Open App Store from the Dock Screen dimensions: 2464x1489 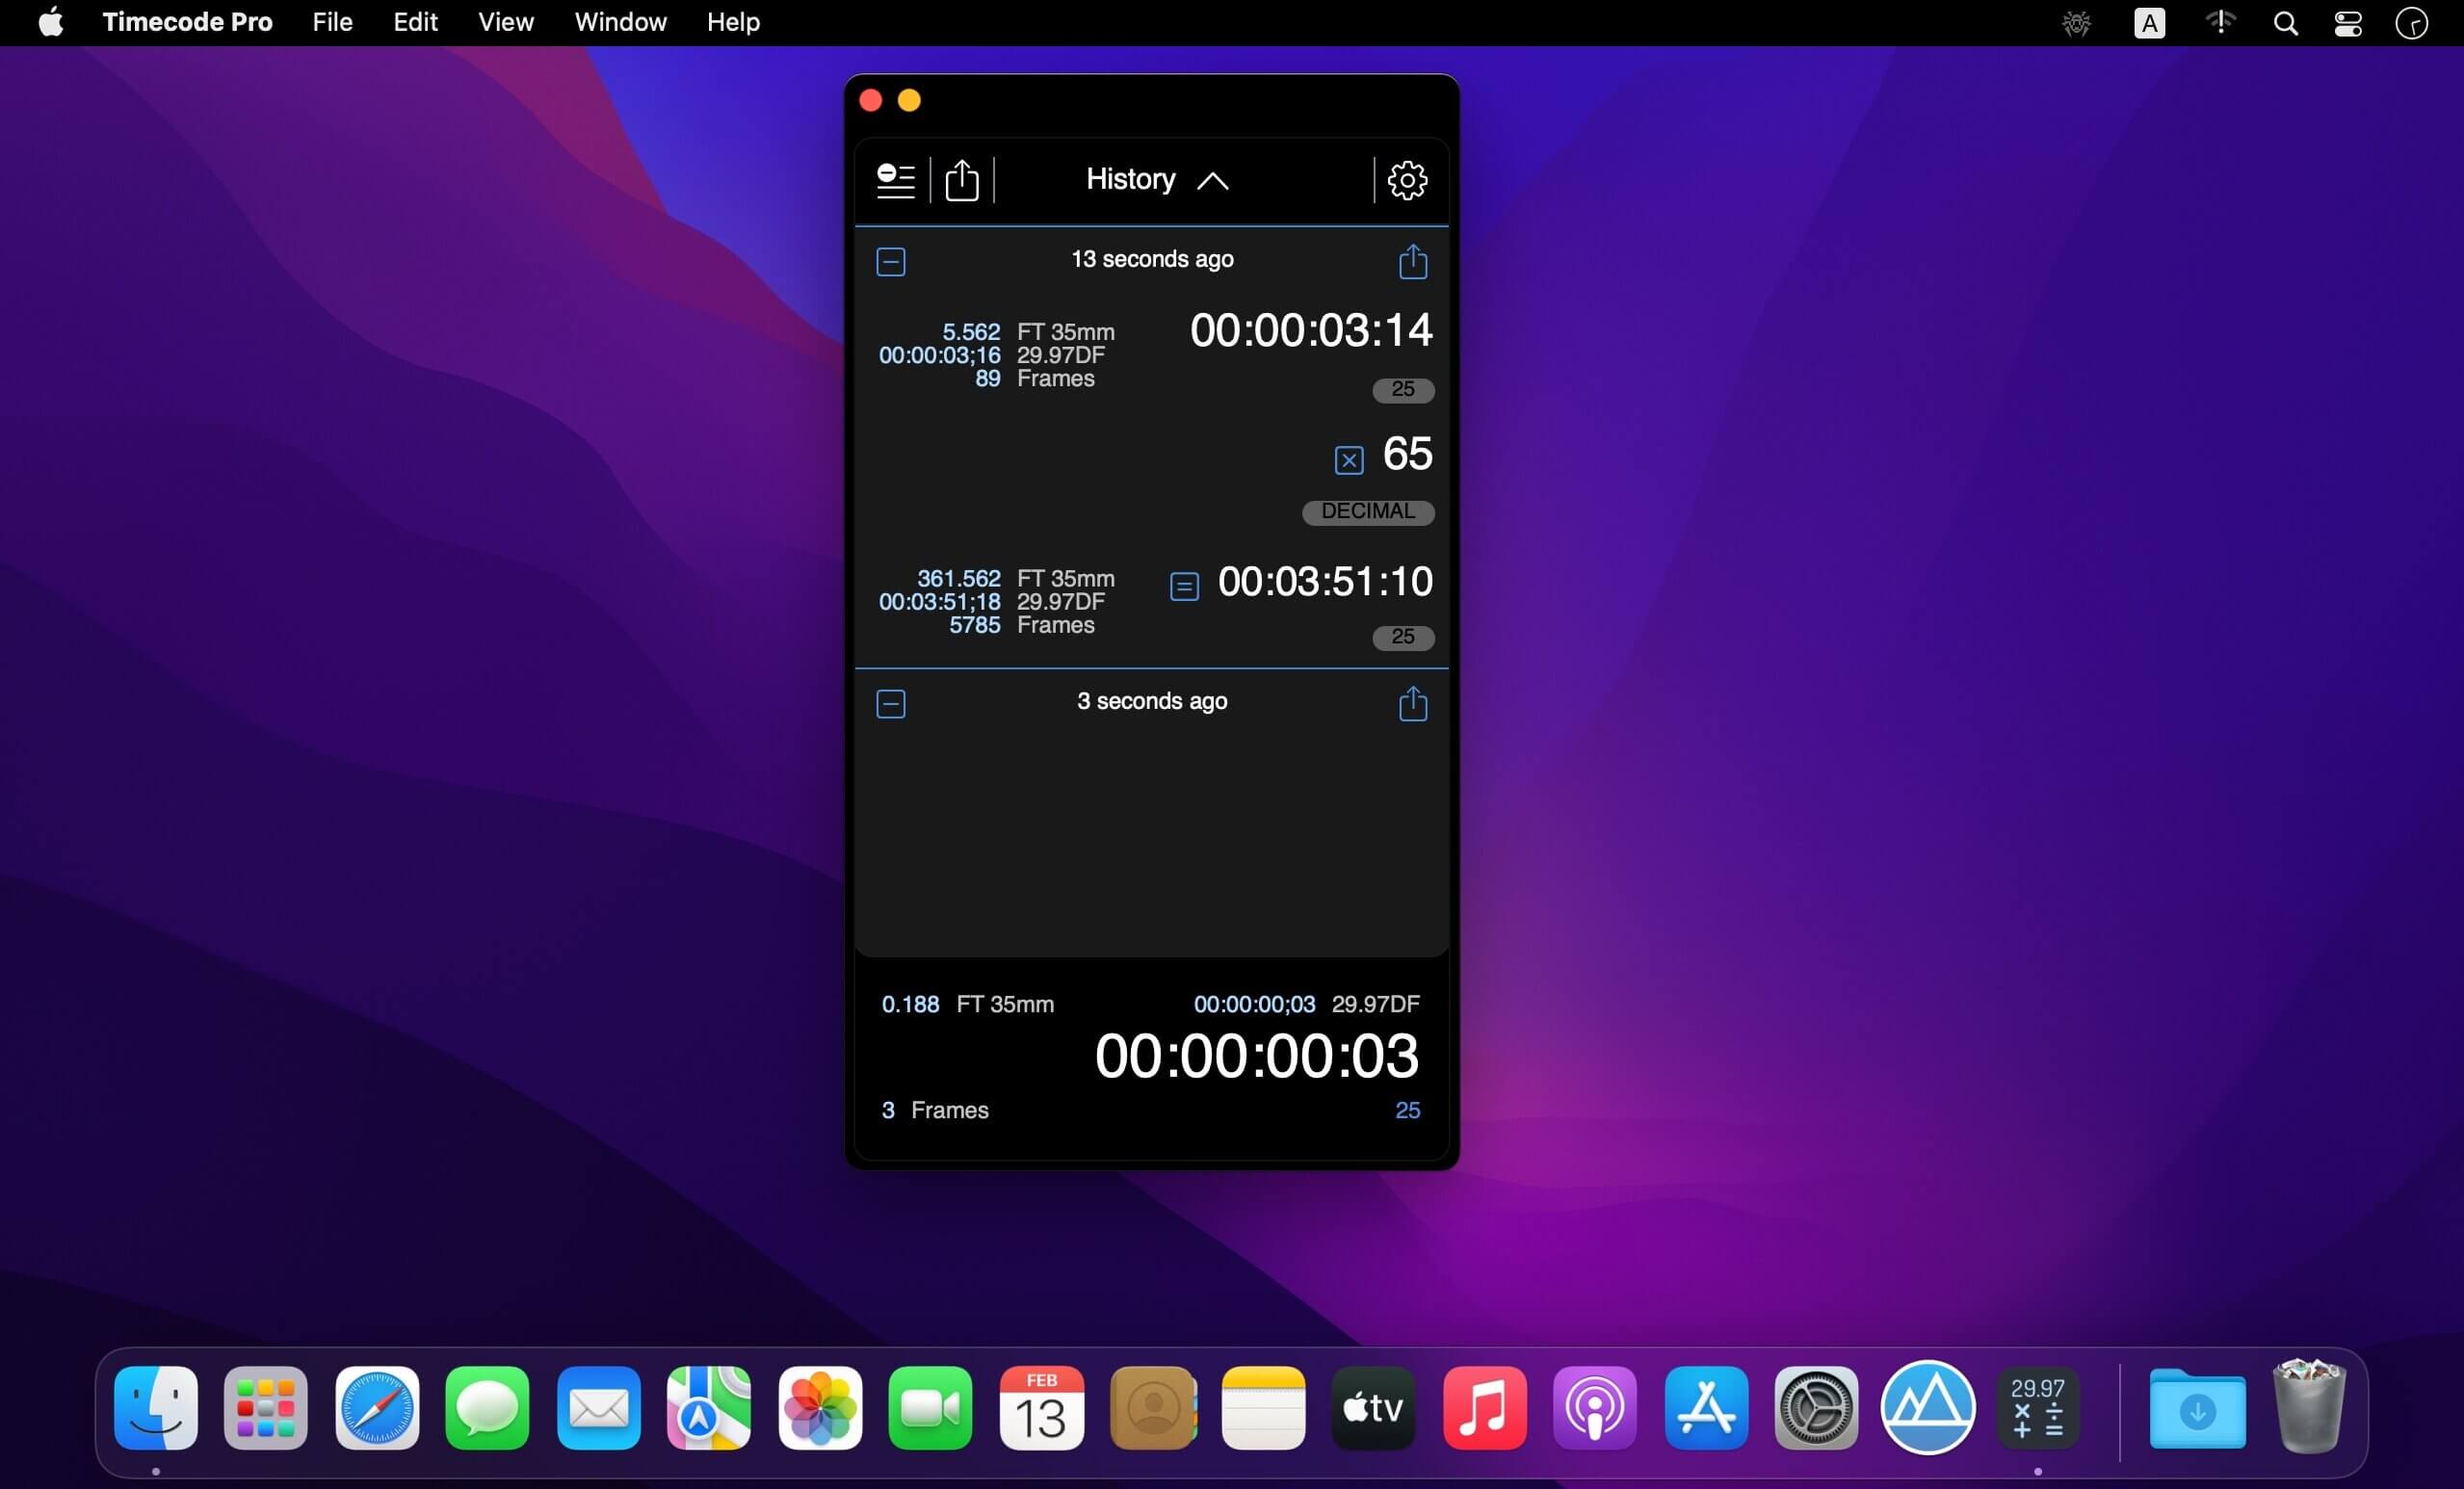1706,1407
